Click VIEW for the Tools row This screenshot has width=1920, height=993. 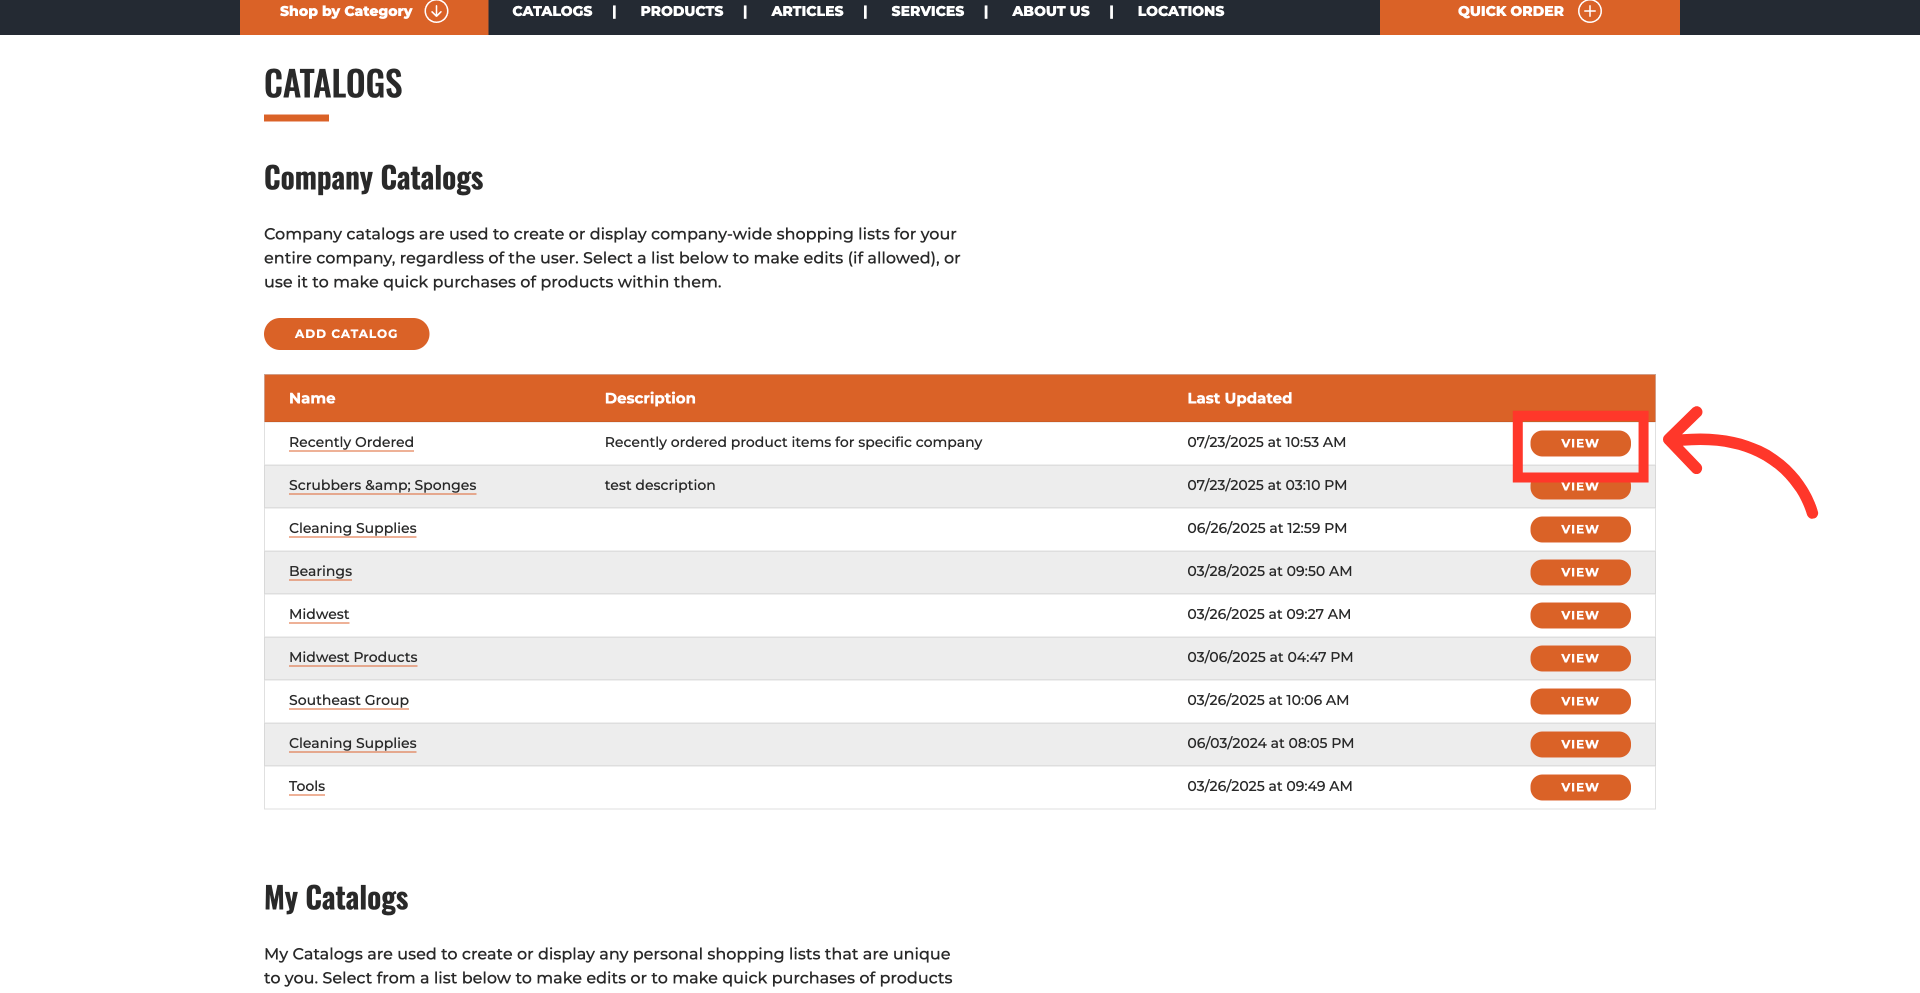(1580, 787)
